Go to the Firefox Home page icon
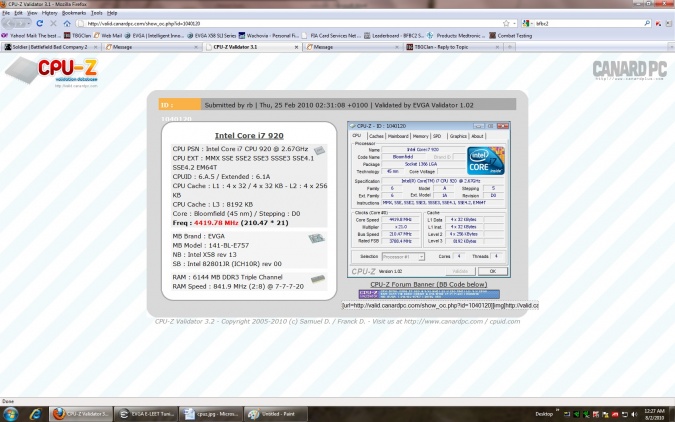675x422 pixels. pos(67,23)
